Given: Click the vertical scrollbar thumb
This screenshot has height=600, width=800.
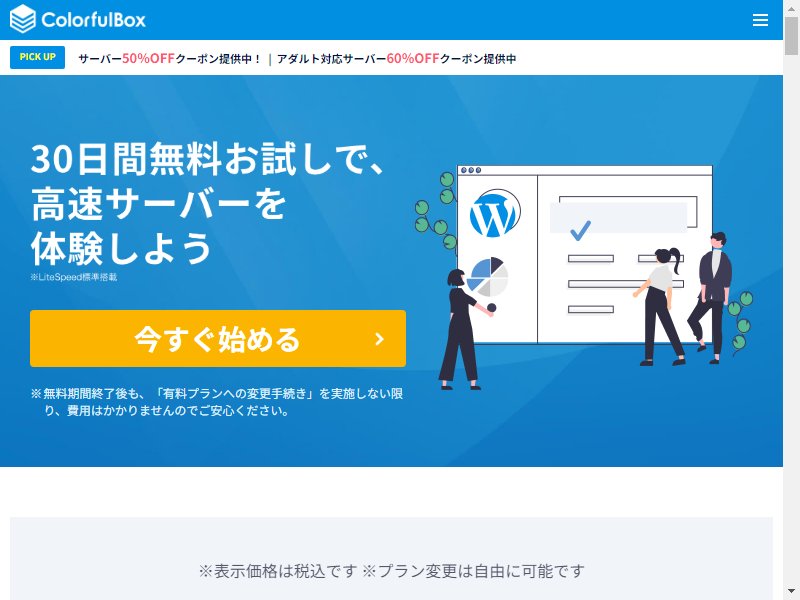Looking at the screenshot, I should pos(791,35).
